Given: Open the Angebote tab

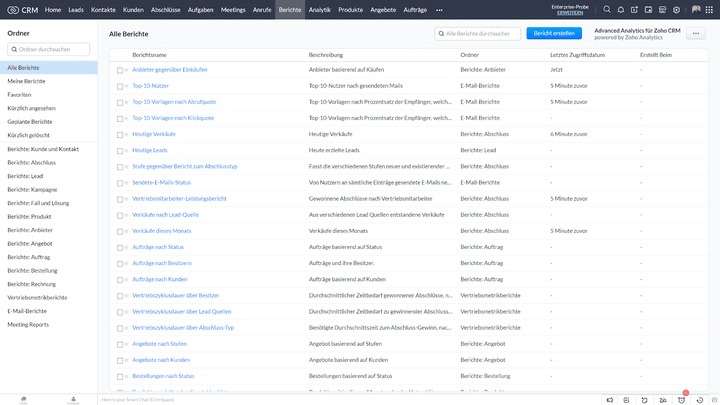Looking at the screenshot, I should (383, 10).
